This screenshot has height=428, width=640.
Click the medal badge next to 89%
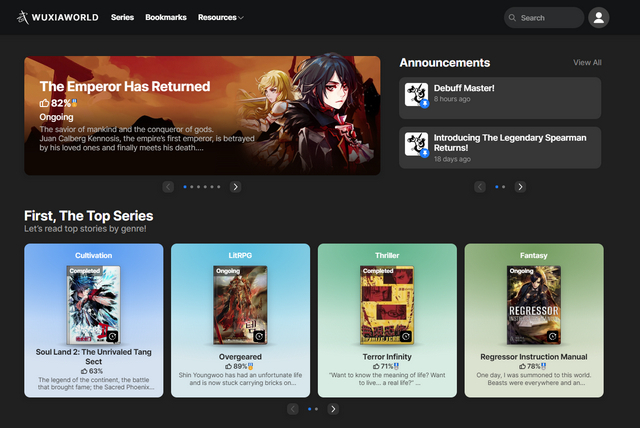(251, 366)
